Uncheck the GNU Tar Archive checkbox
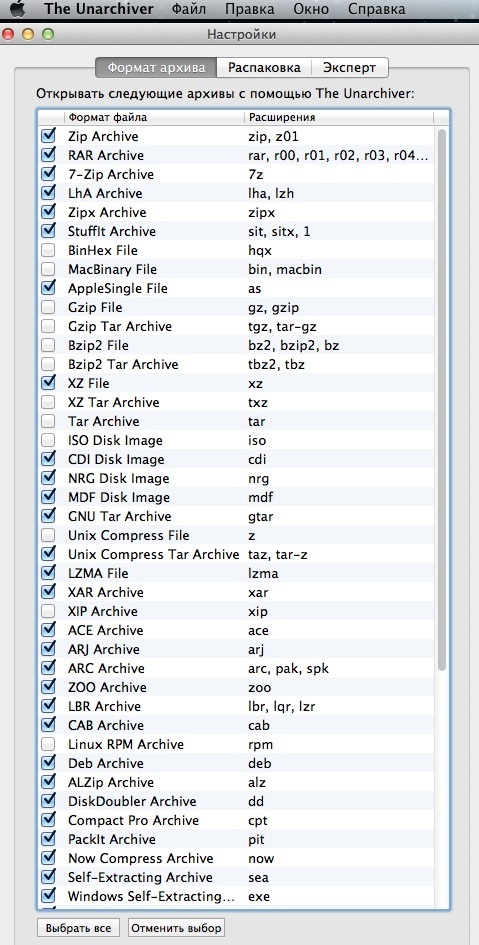This screenshot has width=479, height=945. point(48,516)
